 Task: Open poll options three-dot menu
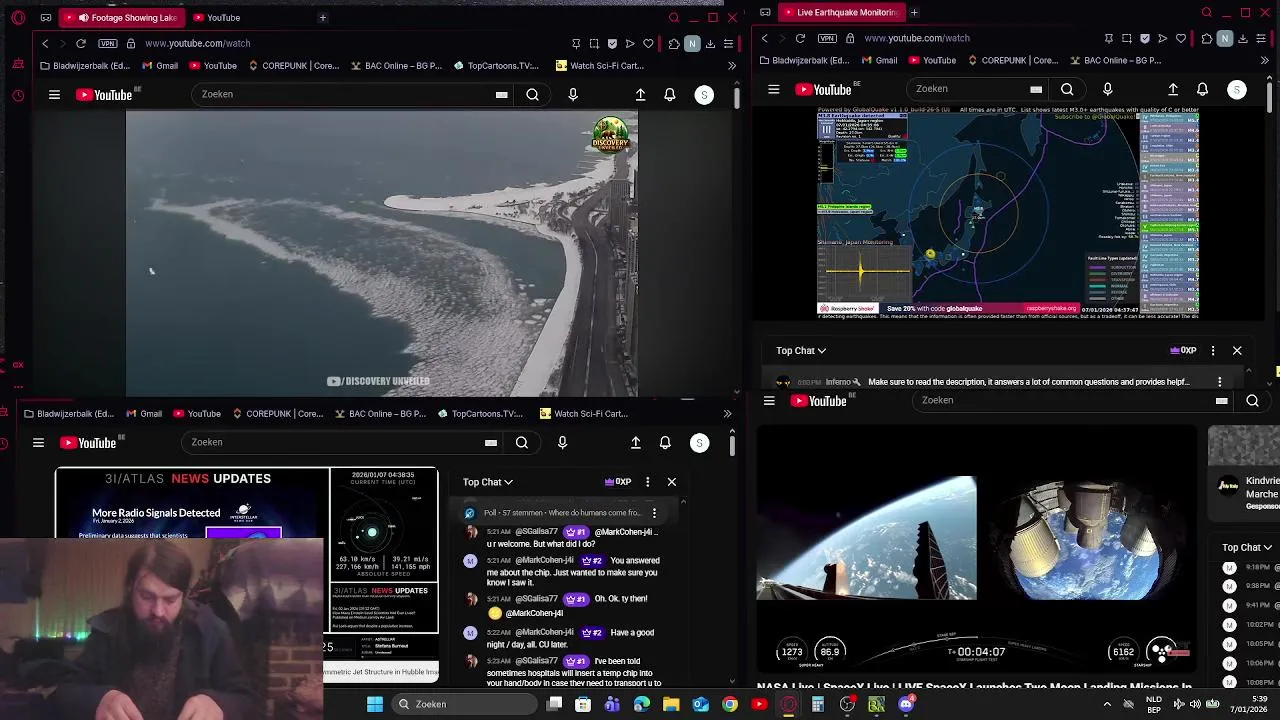click(x=654, y=513)
